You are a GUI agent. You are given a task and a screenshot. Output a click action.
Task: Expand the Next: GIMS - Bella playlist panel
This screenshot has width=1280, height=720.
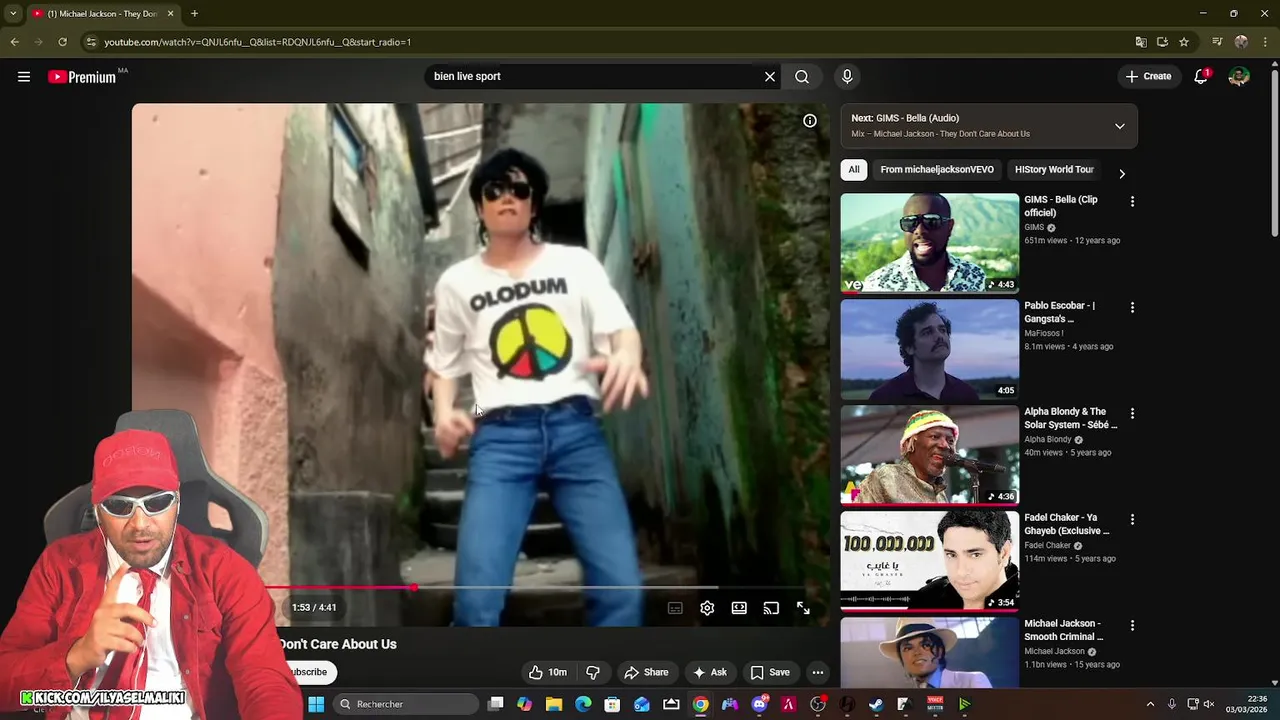coord(1120,126)
